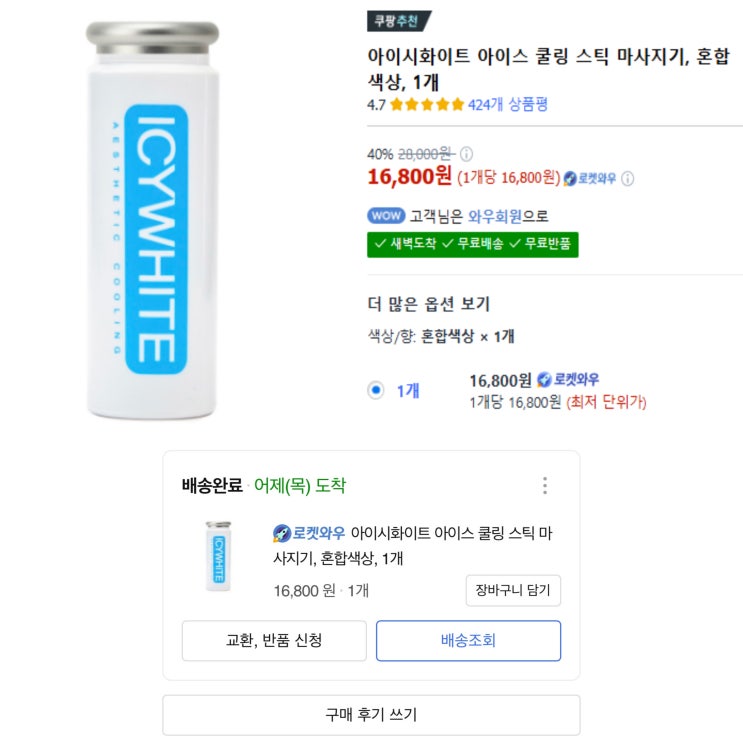Image resolution: width=743 pixels, height=743 pixels.
Task: Click the info icon beside the 28,000원 original price
Action: tap(466, 154)
